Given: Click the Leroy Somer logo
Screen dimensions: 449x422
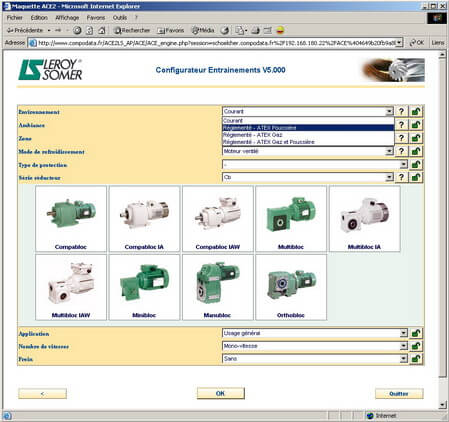Looking at the screenshot, I should pyautogui.click(x=50, y=70).
